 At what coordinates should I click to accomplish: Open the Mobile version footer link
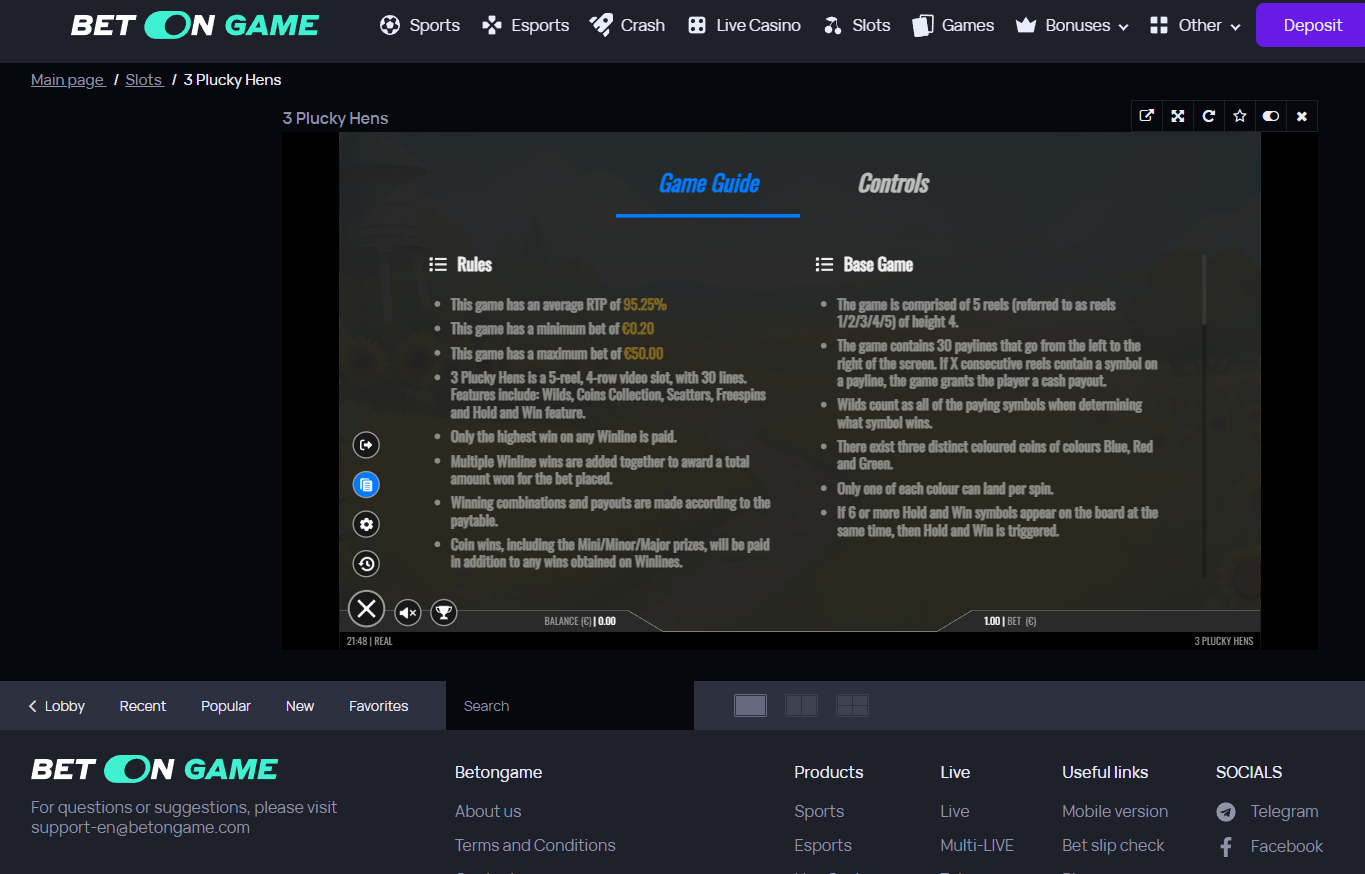point(1115,811)
